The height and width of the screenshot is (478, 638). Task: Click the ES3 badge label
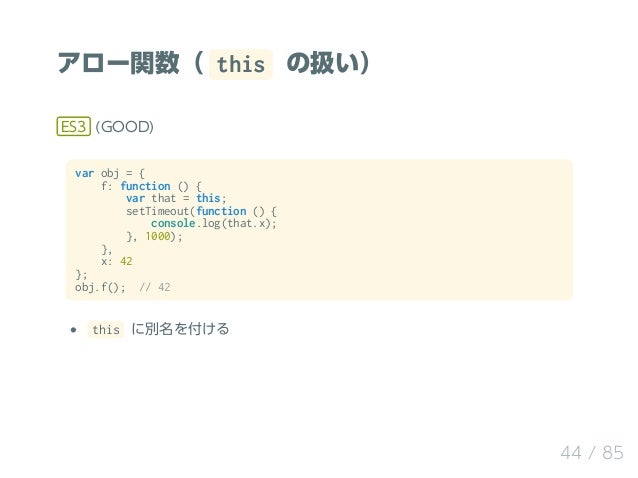point(73,127)
